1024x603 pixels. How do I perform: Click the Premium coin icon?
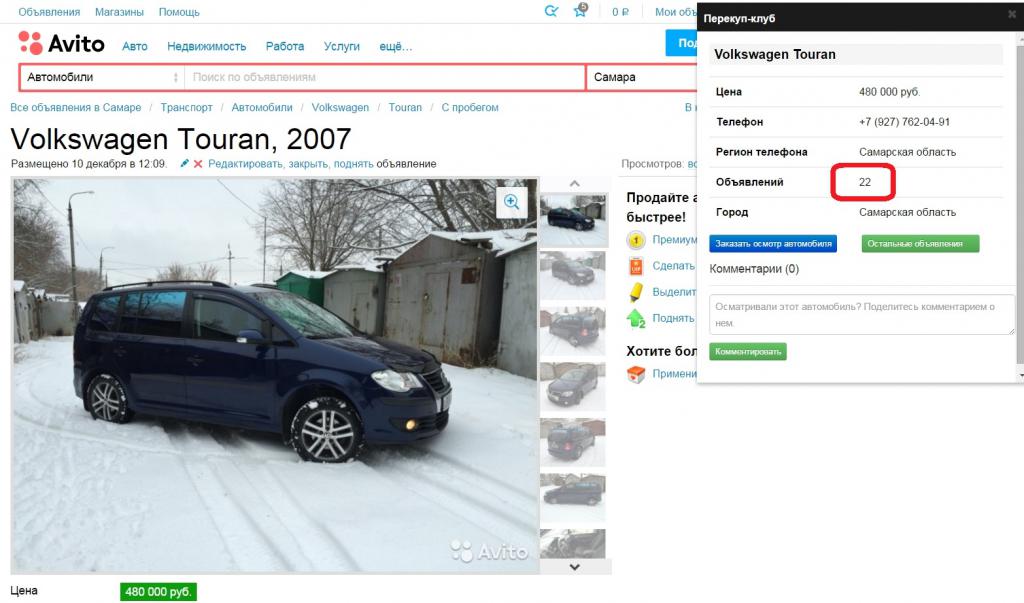pos(635,240)
